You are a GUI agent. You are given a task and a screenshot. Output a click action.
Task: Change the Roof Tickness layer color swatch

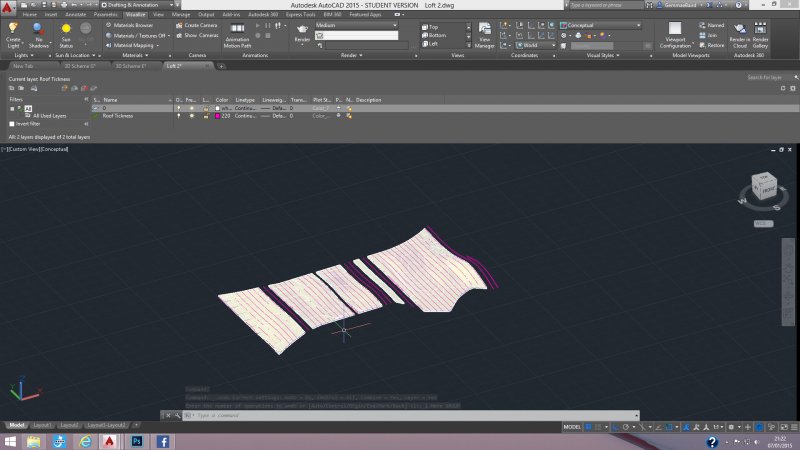tap(216, 116)
